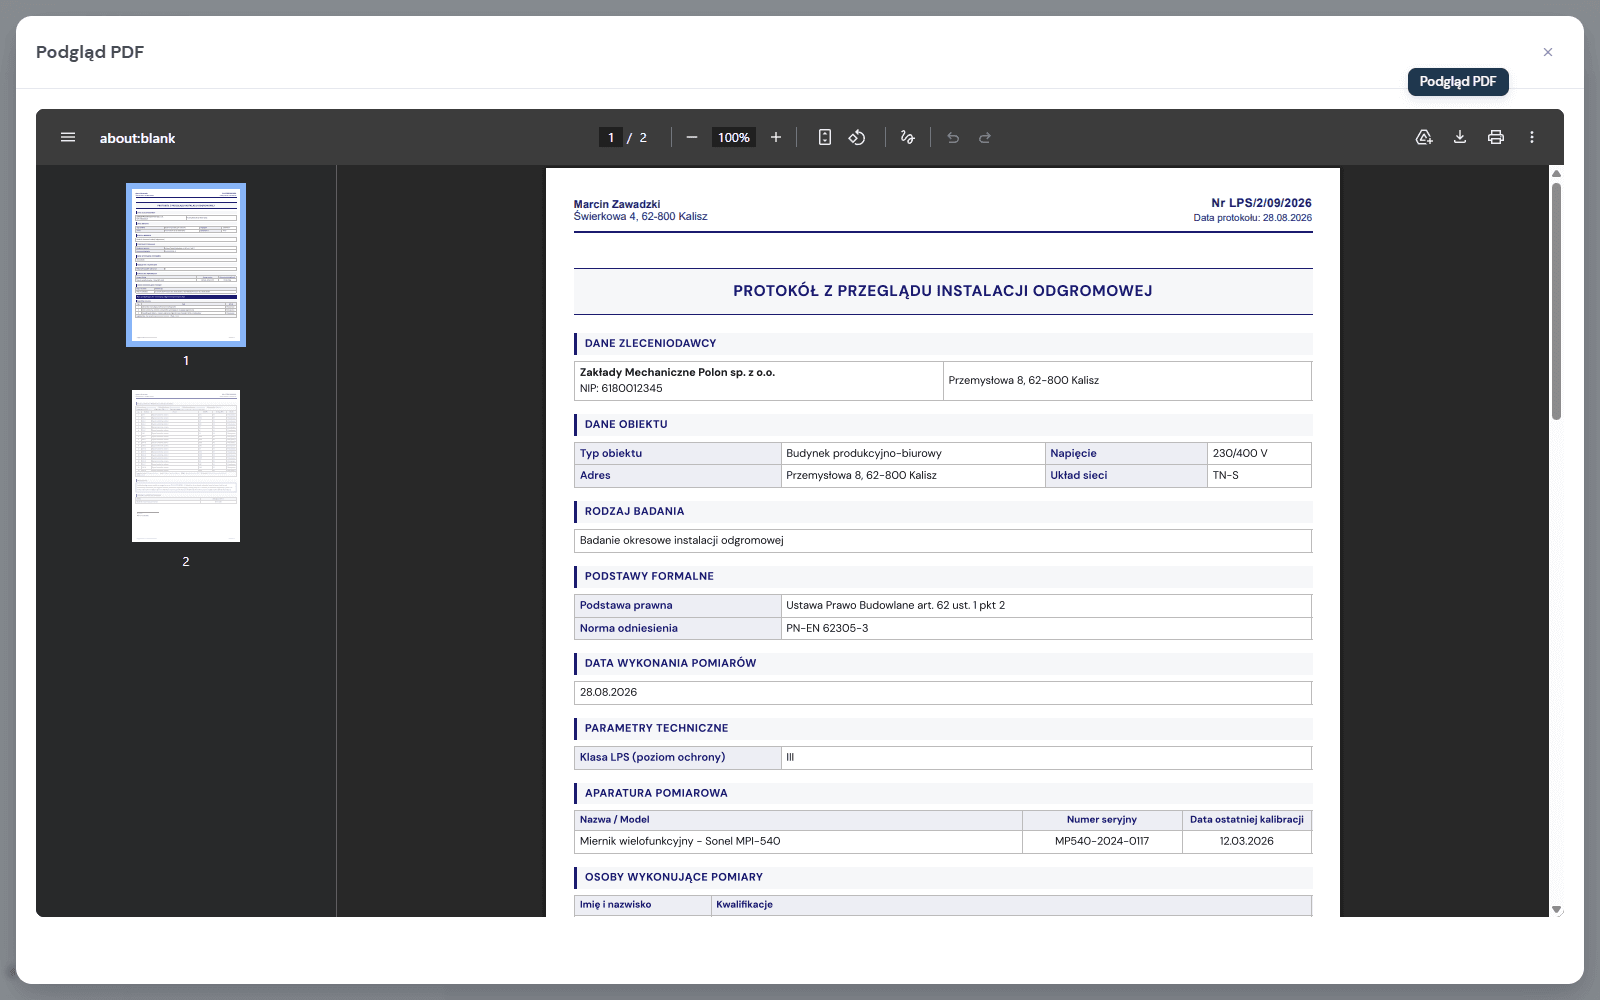Click 'Zakłady Mechaniczne Polon sp. z o.o.' text

coord(677,372)
